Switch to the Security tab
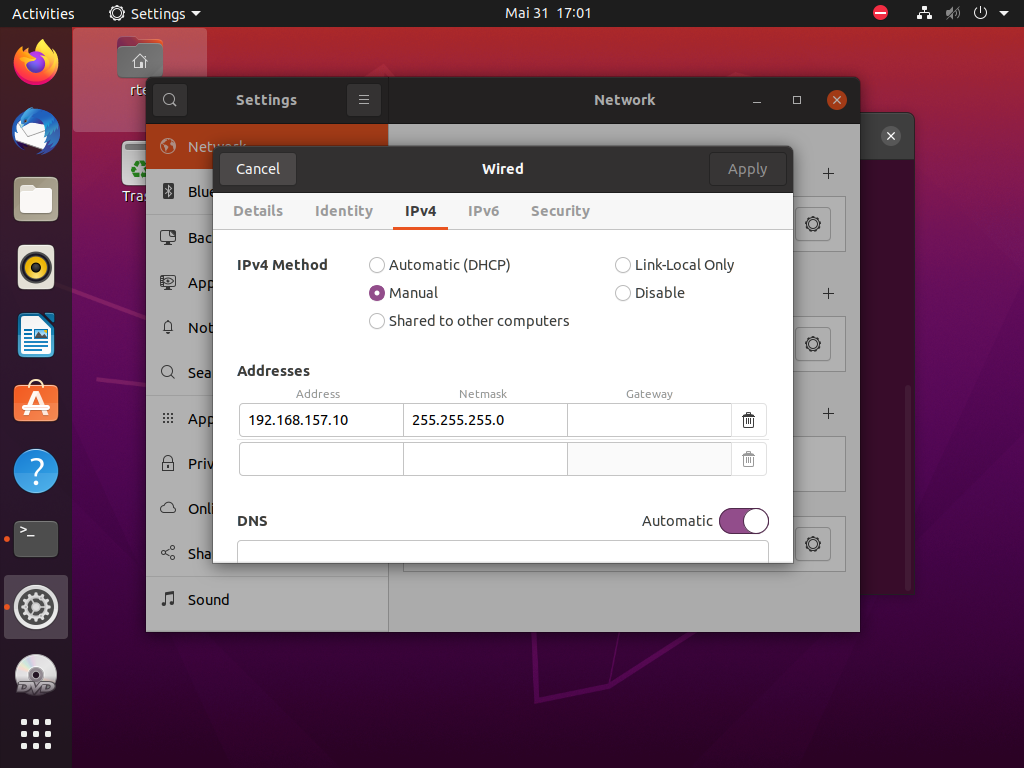The width and height of the screenshot is (1024, 768). point(560,211)
